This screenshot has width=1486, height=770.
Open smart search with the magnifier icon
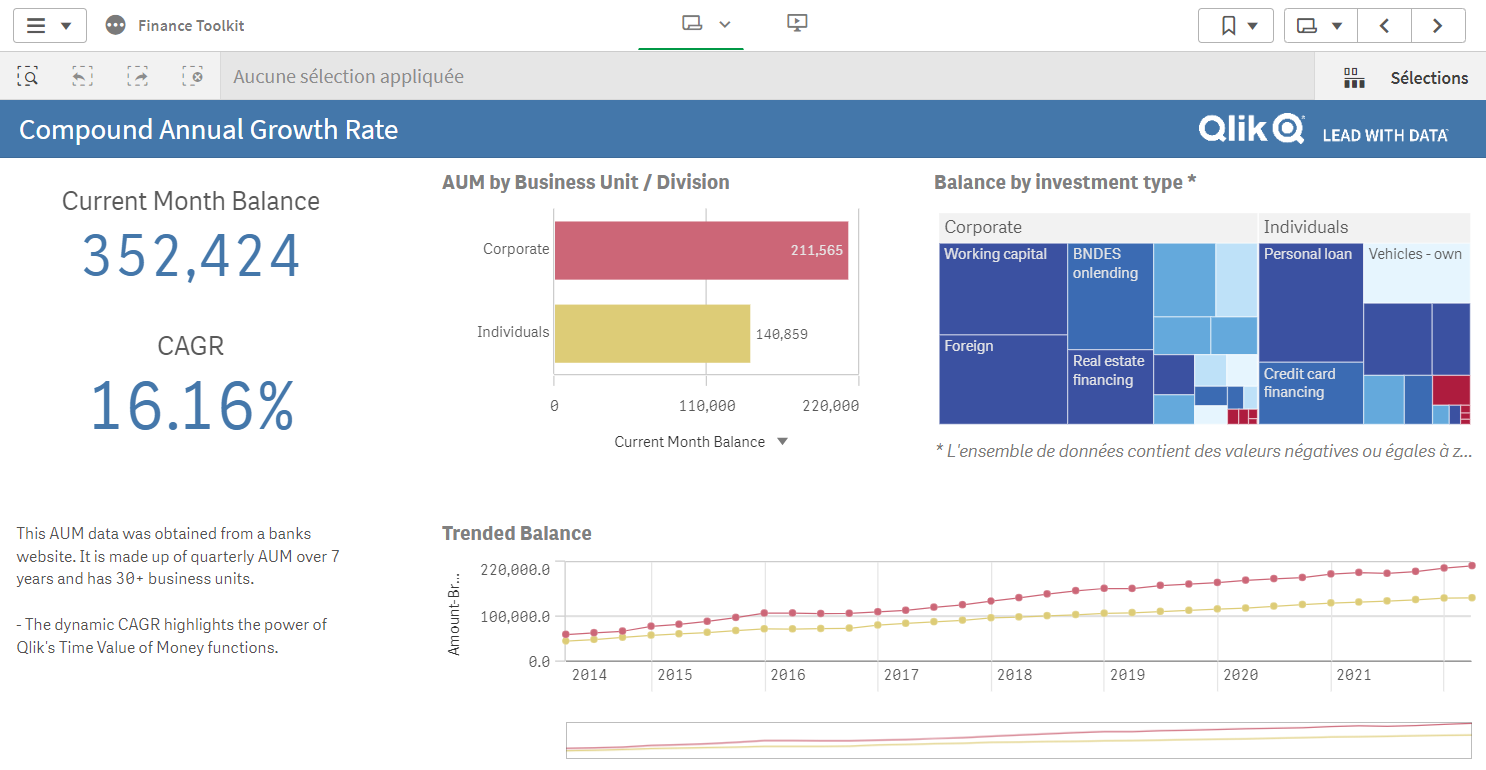coord(27,76)
